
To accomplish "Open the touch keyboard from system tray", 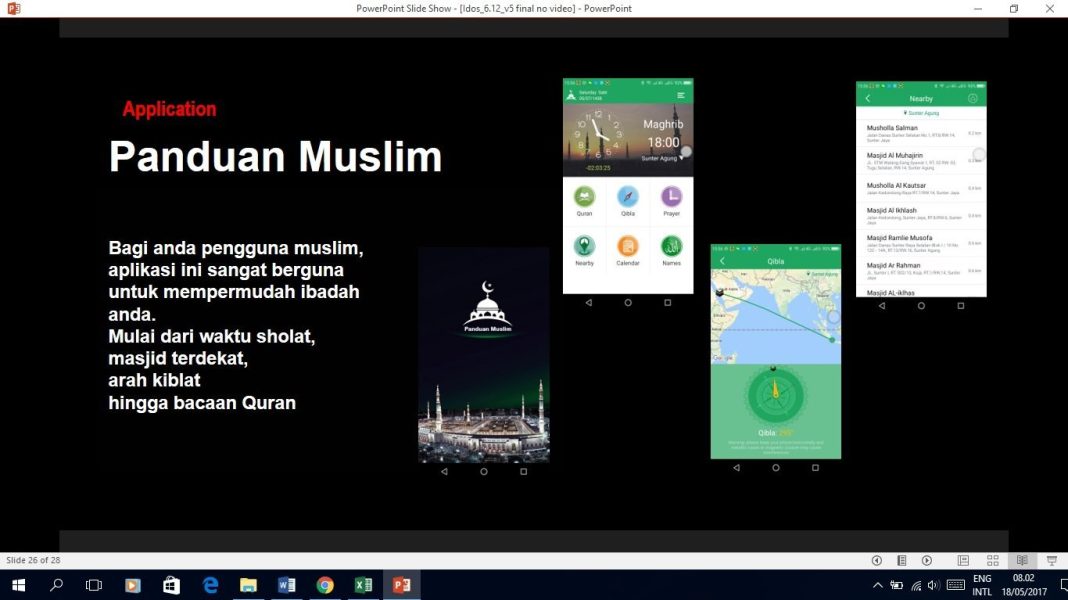I will click(x=956, y=585).
